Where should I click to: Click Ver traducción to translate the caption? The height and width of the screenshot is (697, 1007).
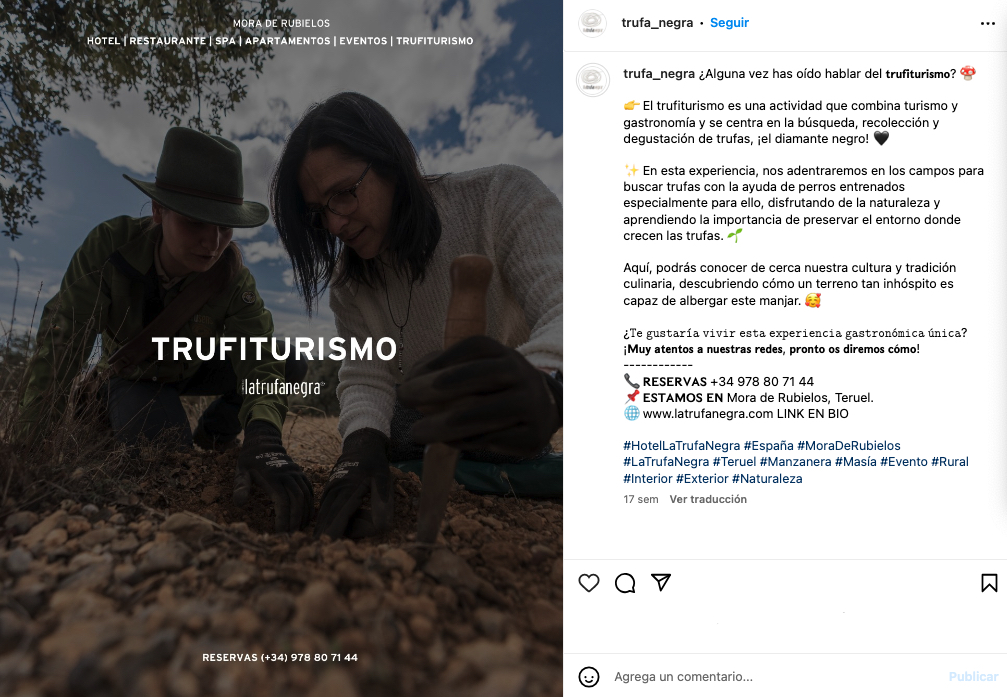(x=708, y=499)
